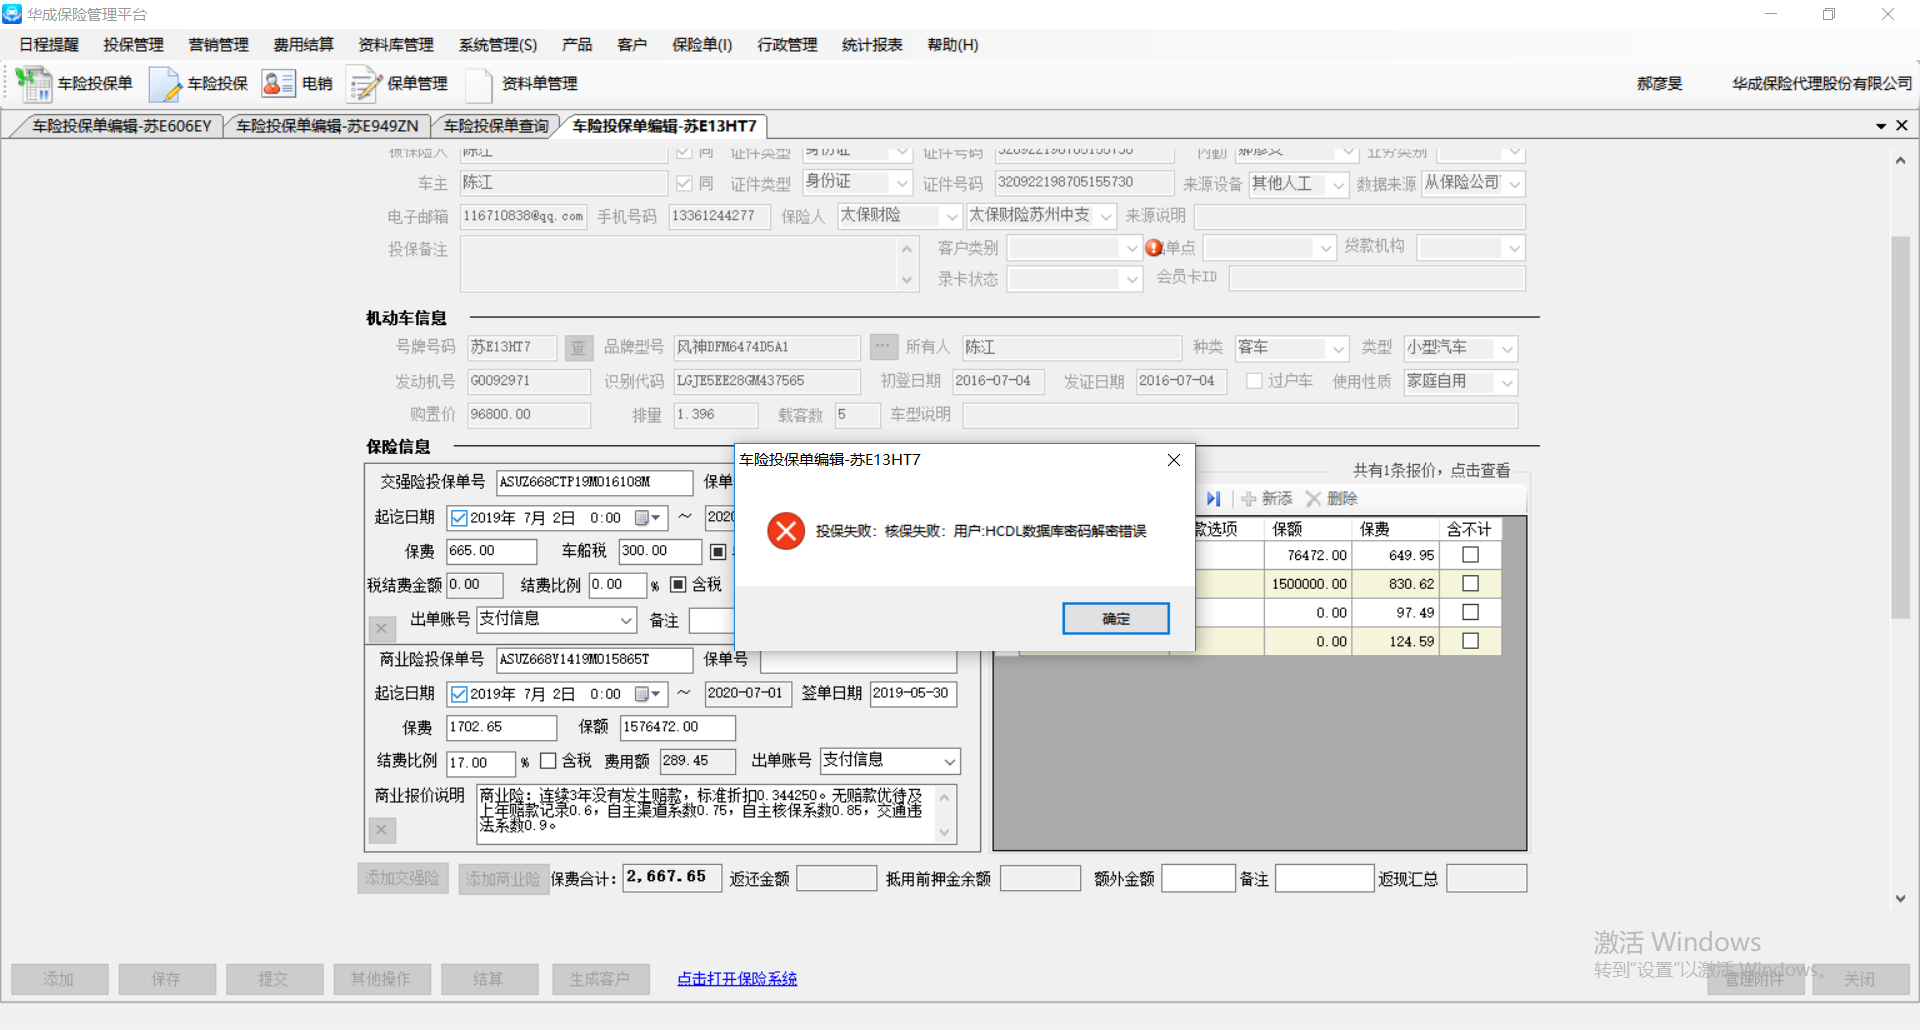Image resolution: width=1920 pixels, height=1030 pixels.
Task: Tick the 含不计 checkbox in first row
Action: (x=1470, y=555)
